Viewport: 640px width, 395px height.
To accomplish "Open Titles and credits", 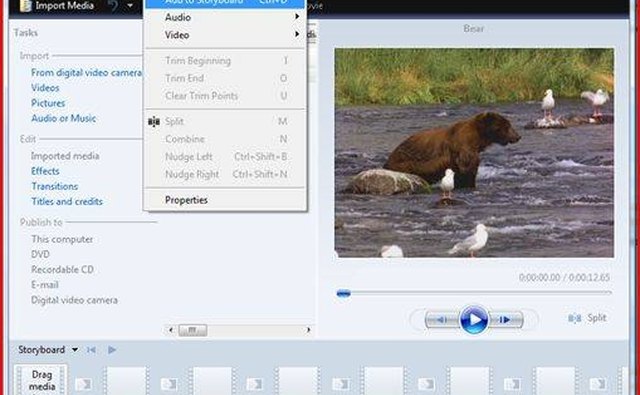I will pyautogui.click(x=67, y=201).
